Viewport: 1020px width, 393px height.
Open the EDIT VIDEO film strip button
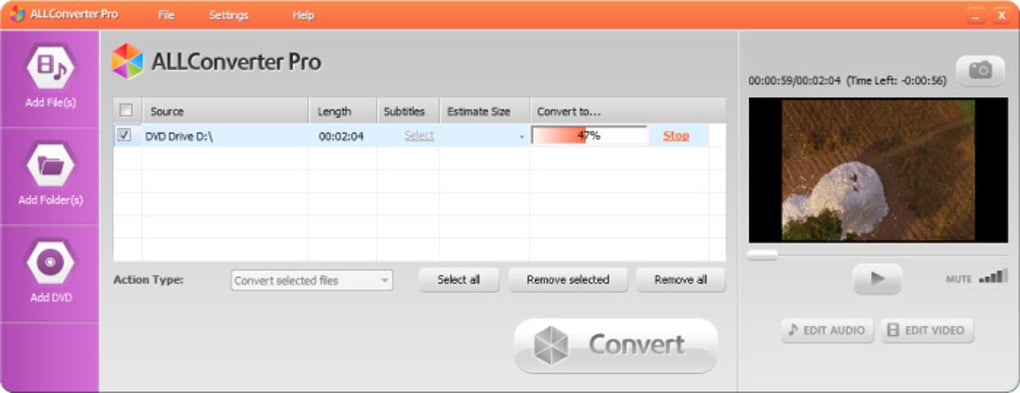click(x=926, y=330)
